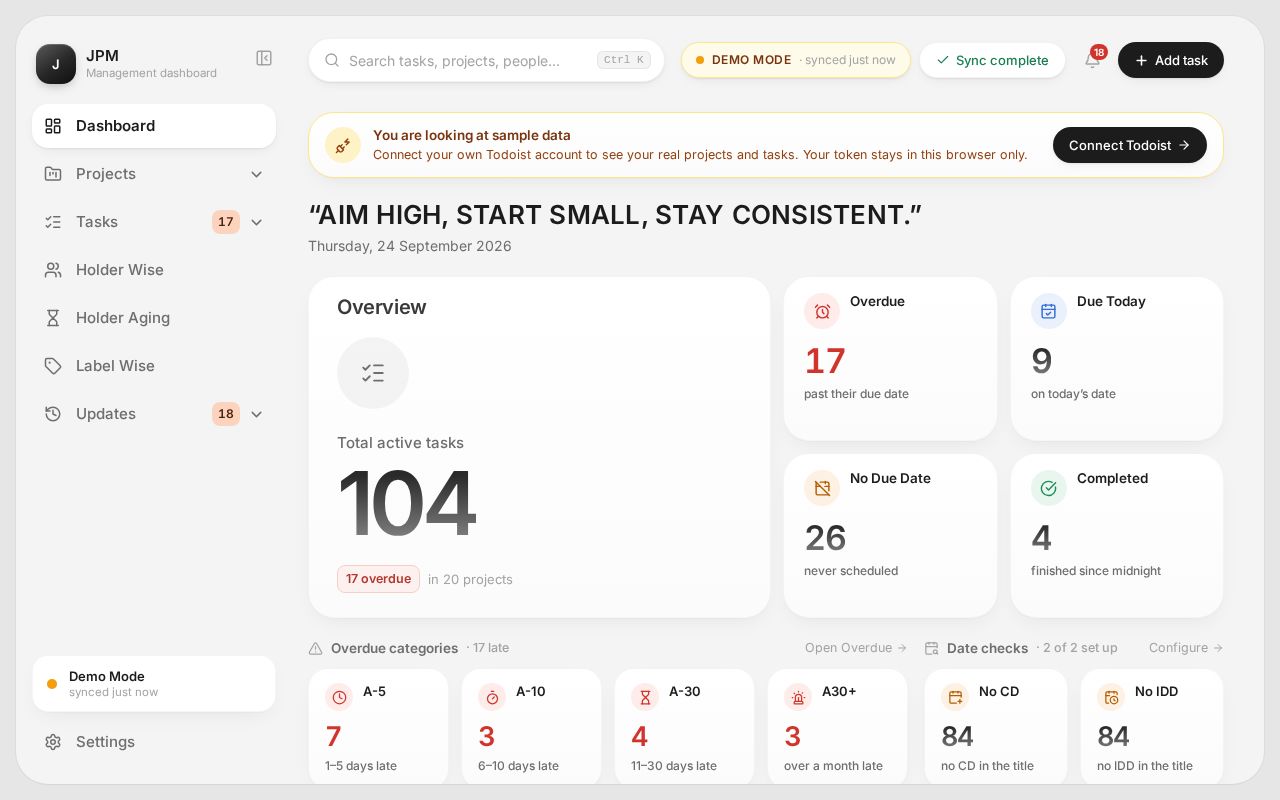Click the A30+ alarm siren icon
Screen dimensions: 1280x800
(798, 697)
